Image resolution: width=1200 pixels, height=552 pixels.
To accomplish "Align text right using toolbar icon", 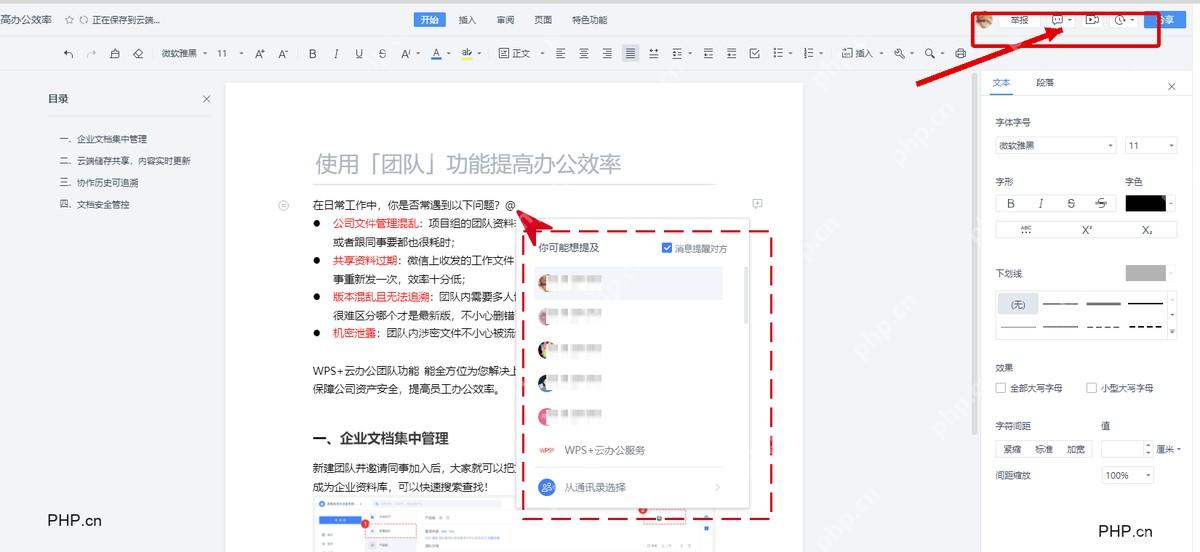I will click(607, 54).
